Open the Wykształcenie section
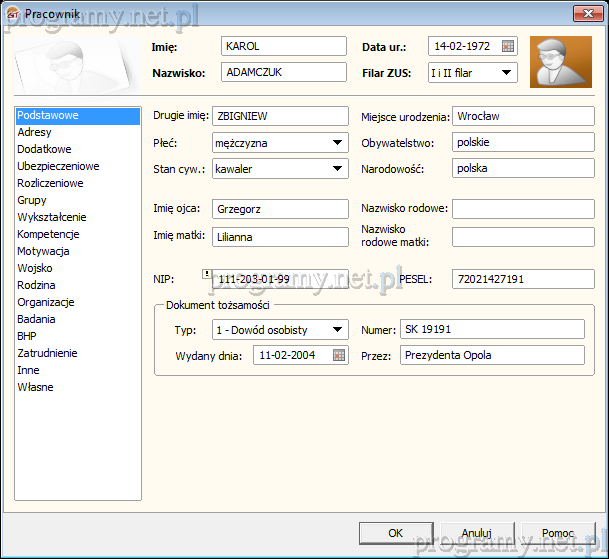The height and width of the screenshot is (559, 609). pyautogui.click(x=52, y=217)
